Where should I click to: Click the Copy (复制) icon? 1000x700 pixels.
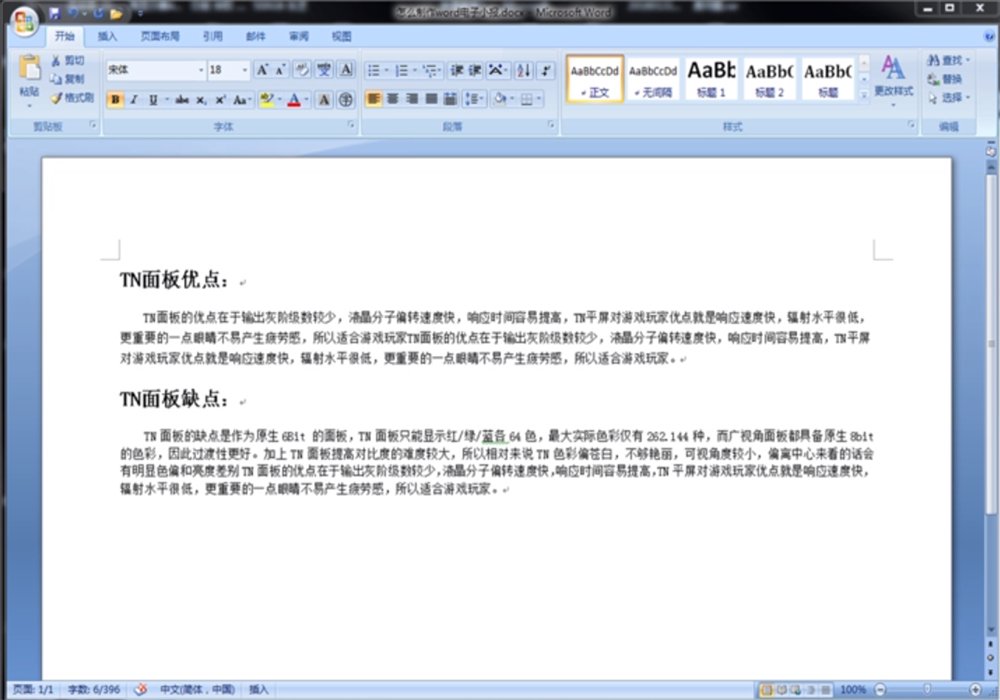[x=56, y=77]
